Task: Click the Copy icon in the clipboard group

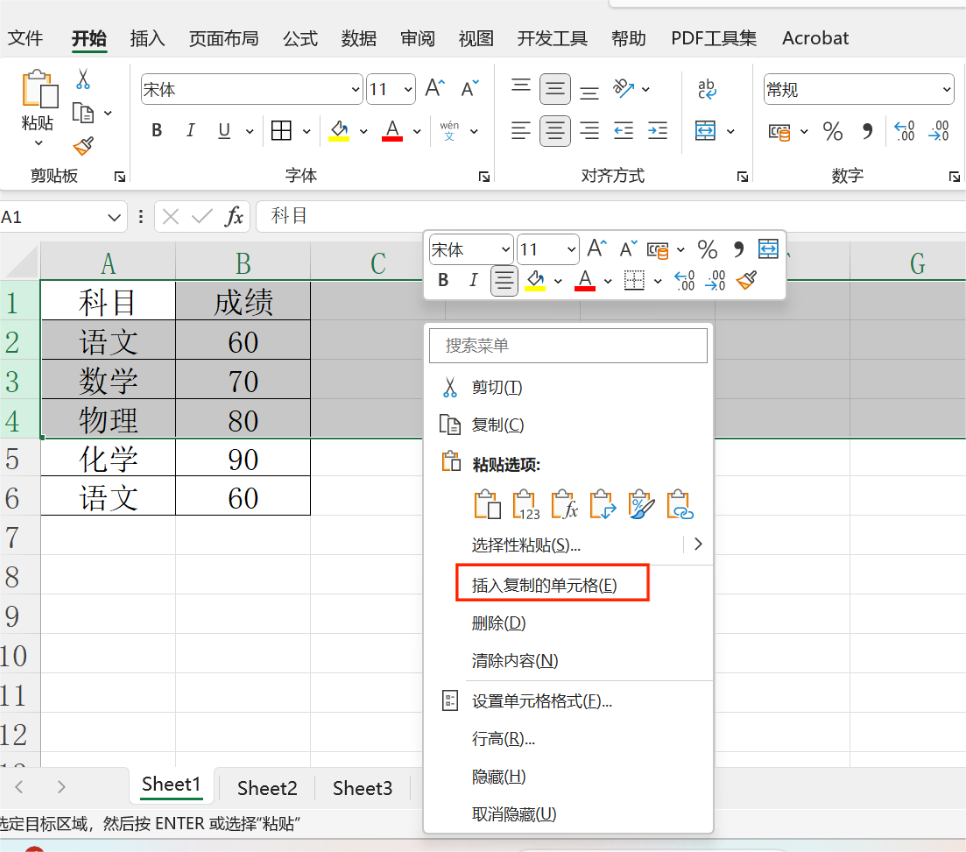Action: point(83,113)
